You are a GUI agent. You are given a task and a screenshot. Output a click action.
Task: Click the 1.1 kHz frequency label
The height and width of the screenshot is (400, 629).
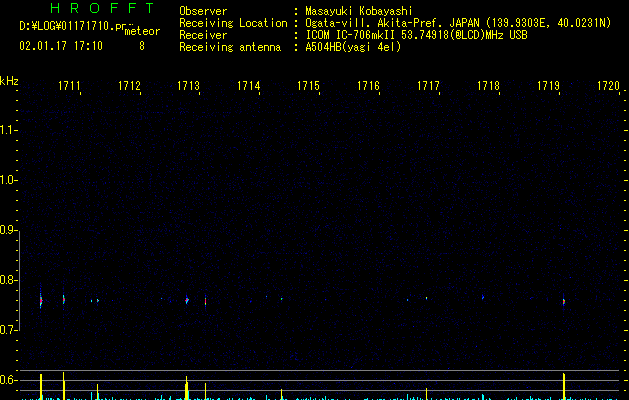click(8, 130)
